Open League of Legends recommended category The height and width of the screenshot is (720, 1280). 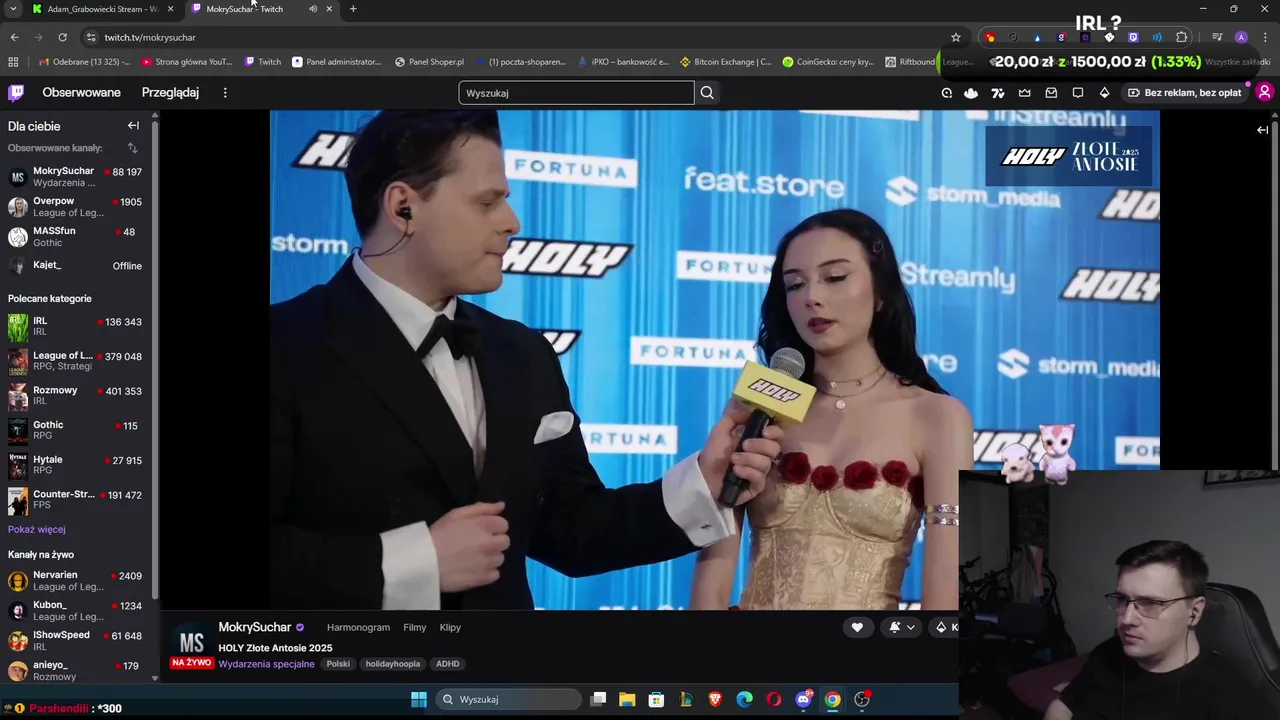pyautogui.click(x=76, y=361)
